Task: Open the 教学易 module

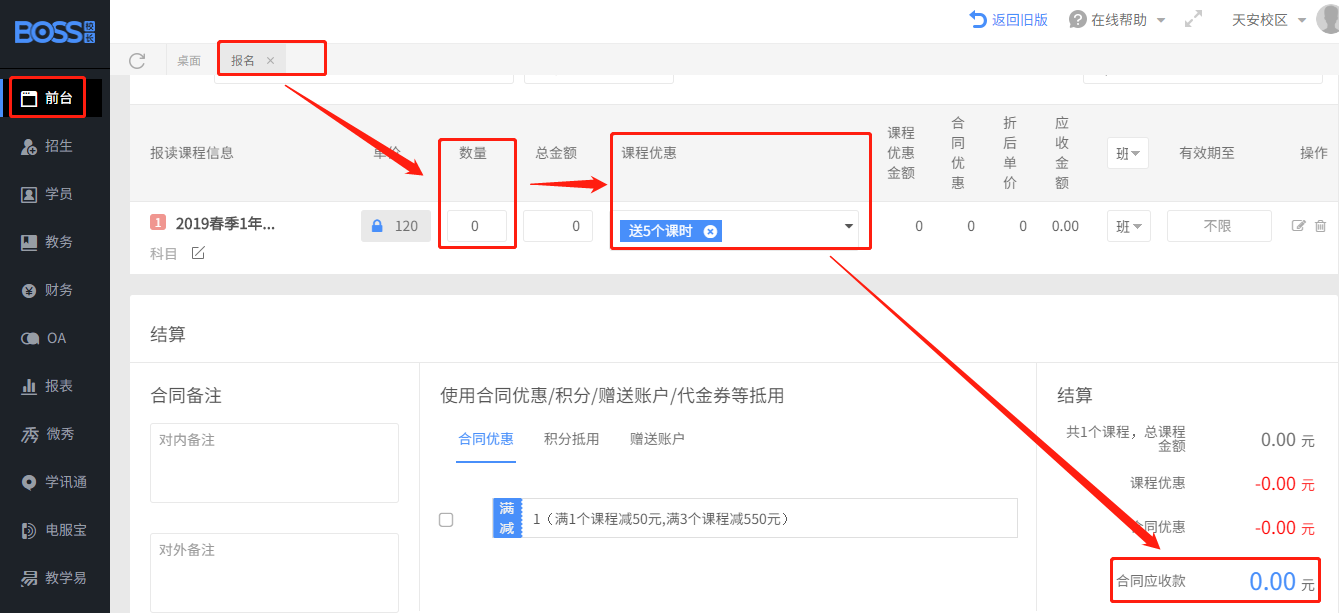Action: click(55, 578)
